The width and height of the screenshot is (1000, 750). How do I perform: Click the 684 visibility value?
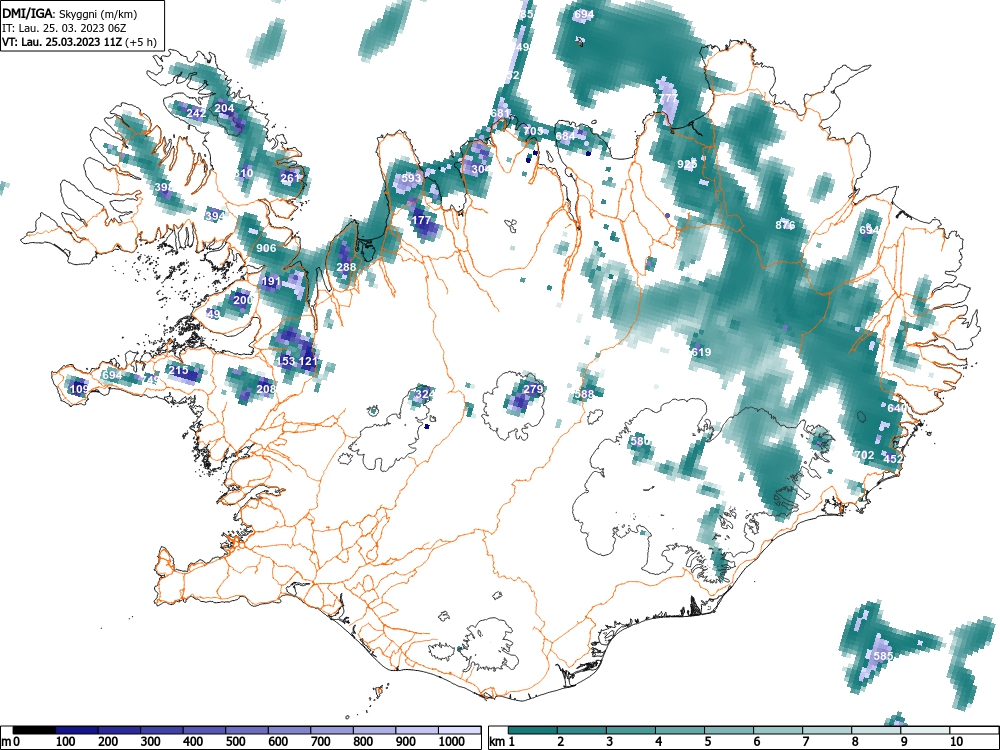(565, 136)
